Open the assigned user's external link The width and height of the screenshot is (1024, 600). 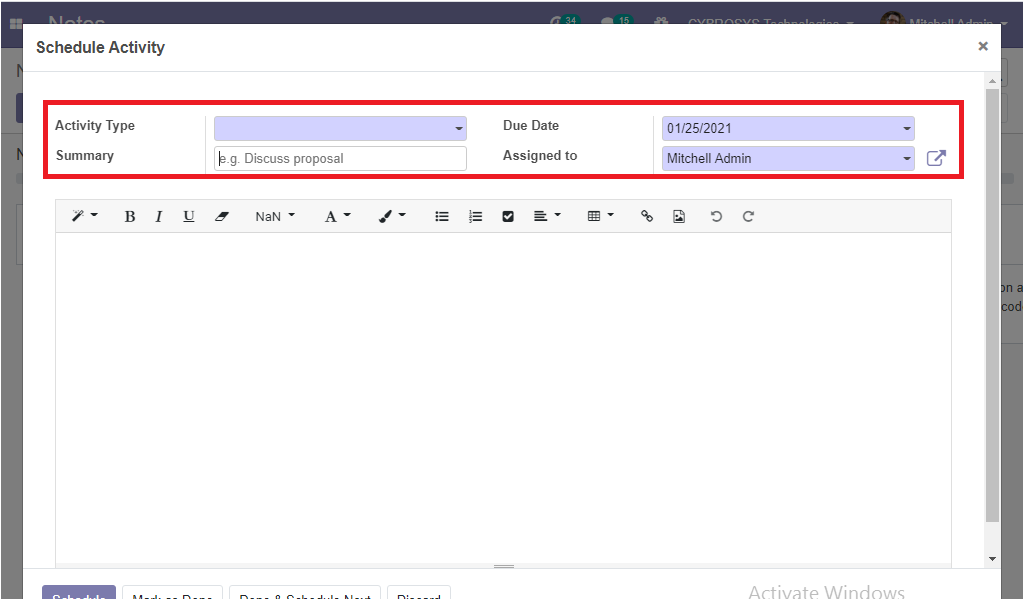point(936,158)
